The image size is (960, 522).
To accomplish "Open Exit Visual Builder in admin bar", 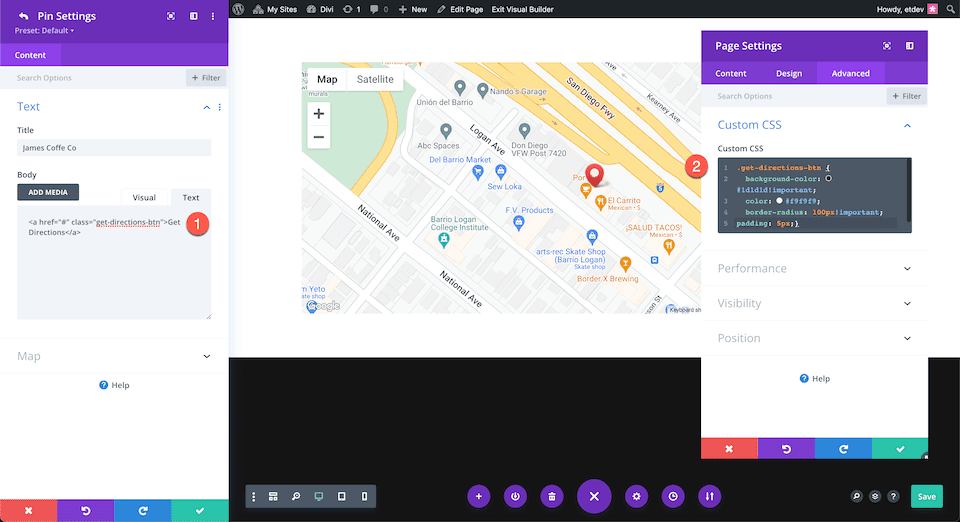I will tap(522, 9).
